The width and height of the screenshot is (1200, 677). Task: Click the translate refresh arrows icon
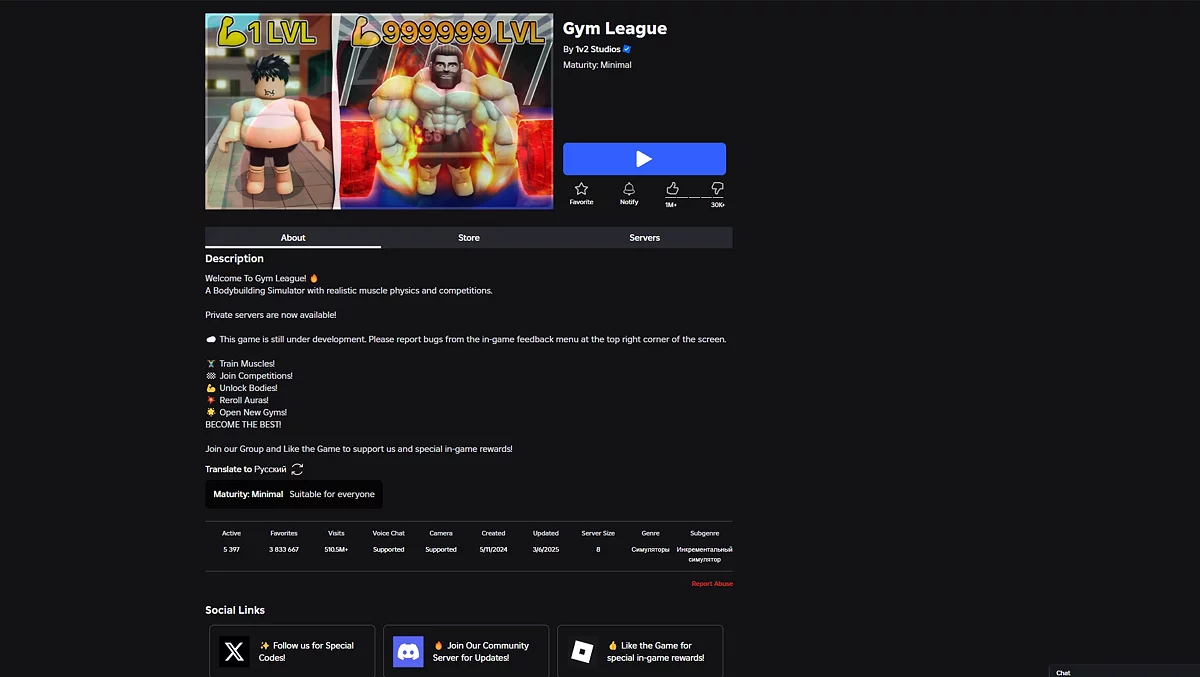[x=297, y=469]
